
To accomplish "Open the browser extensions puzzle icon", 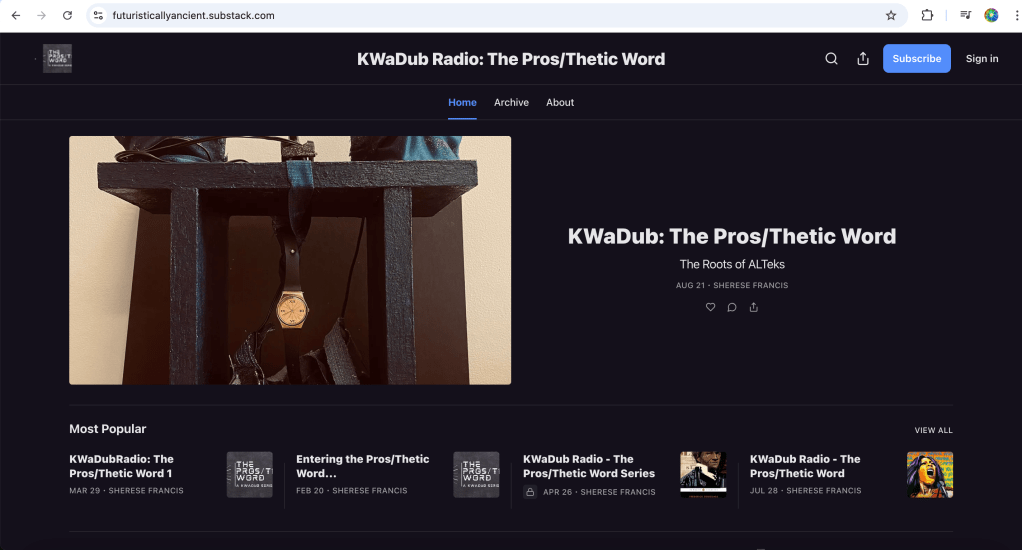I will [927, 16].
